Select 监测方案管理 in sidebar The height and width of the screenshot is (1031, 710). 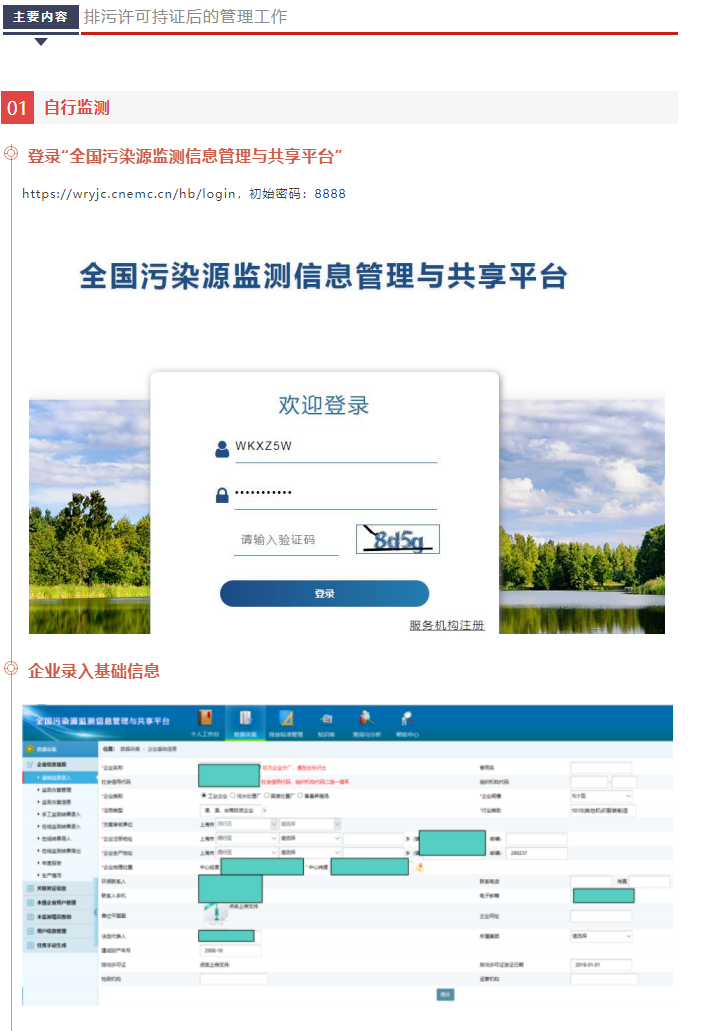point(57,790)
